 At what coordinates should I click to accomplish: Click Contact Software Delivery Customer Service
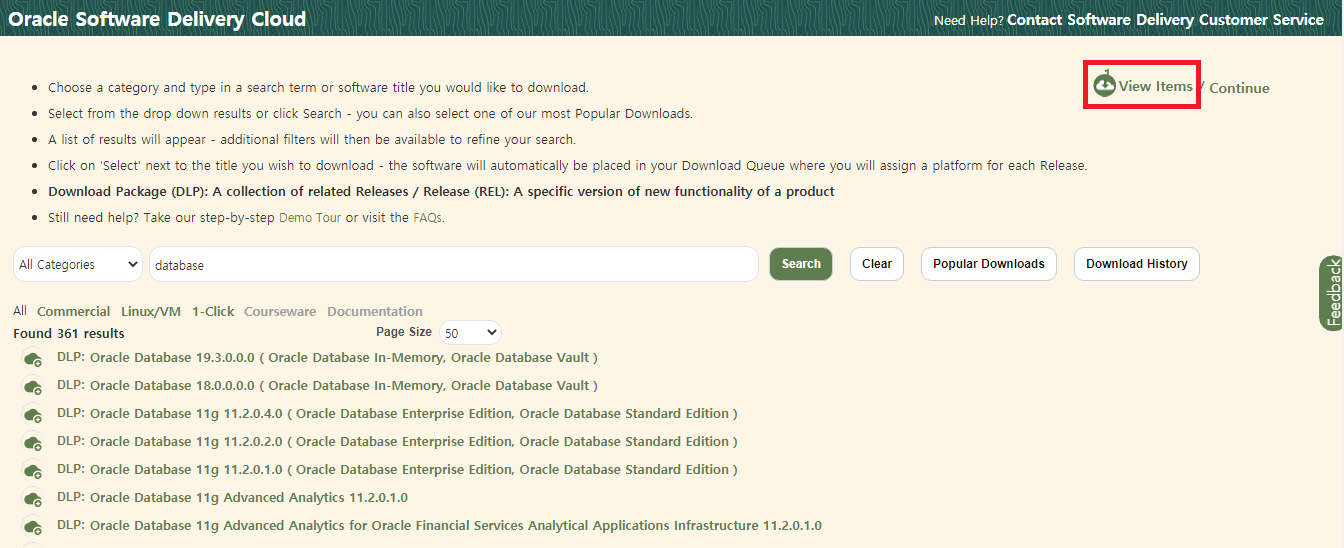1165,20
